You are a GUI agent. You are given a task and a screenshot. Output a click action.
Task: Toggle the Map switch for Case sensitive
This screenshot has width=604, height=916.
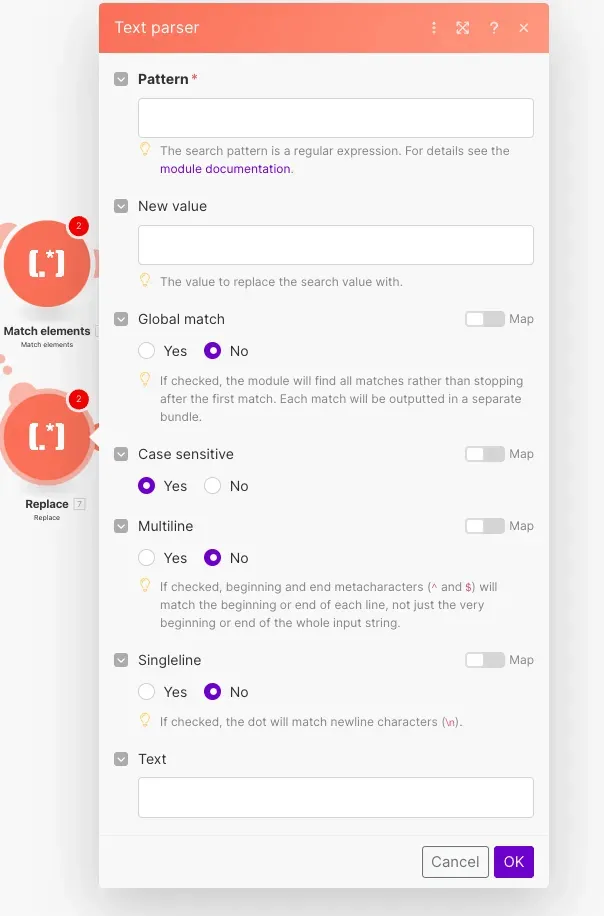485,454
